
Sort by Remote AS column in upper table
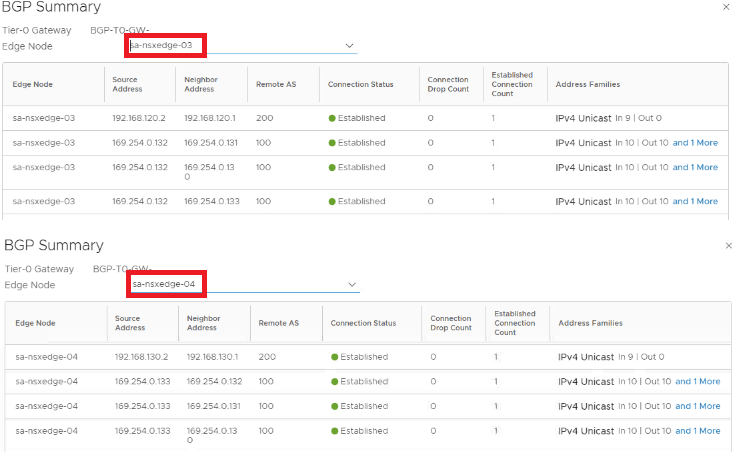276,84
